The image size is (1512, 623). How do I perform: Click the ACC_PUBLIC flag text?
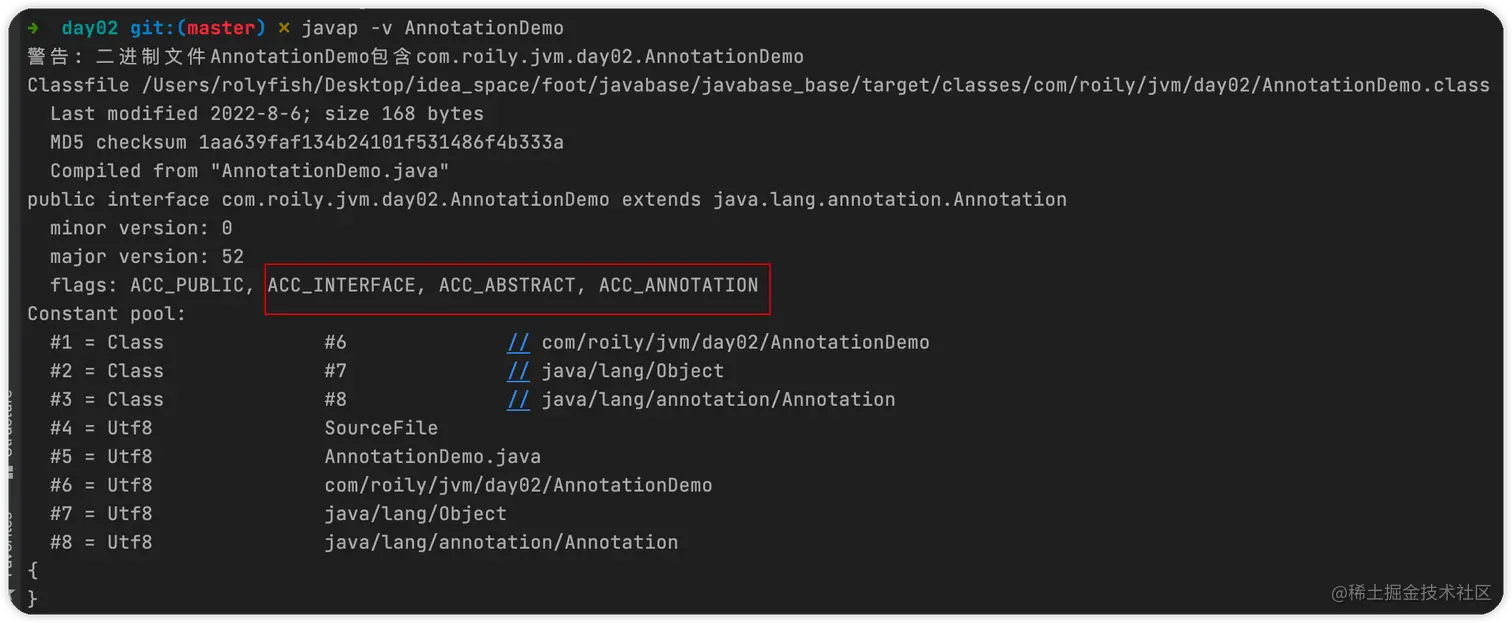187,285
